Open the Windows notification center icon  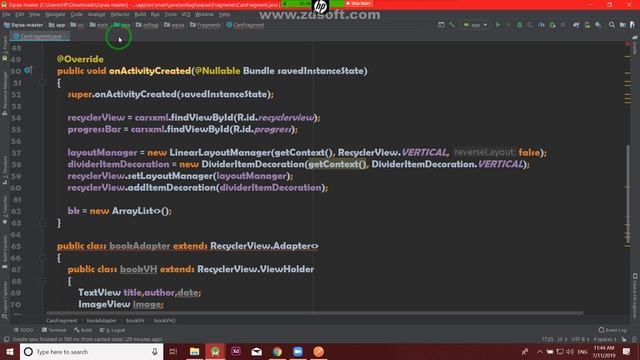click(x=627, y=351)
